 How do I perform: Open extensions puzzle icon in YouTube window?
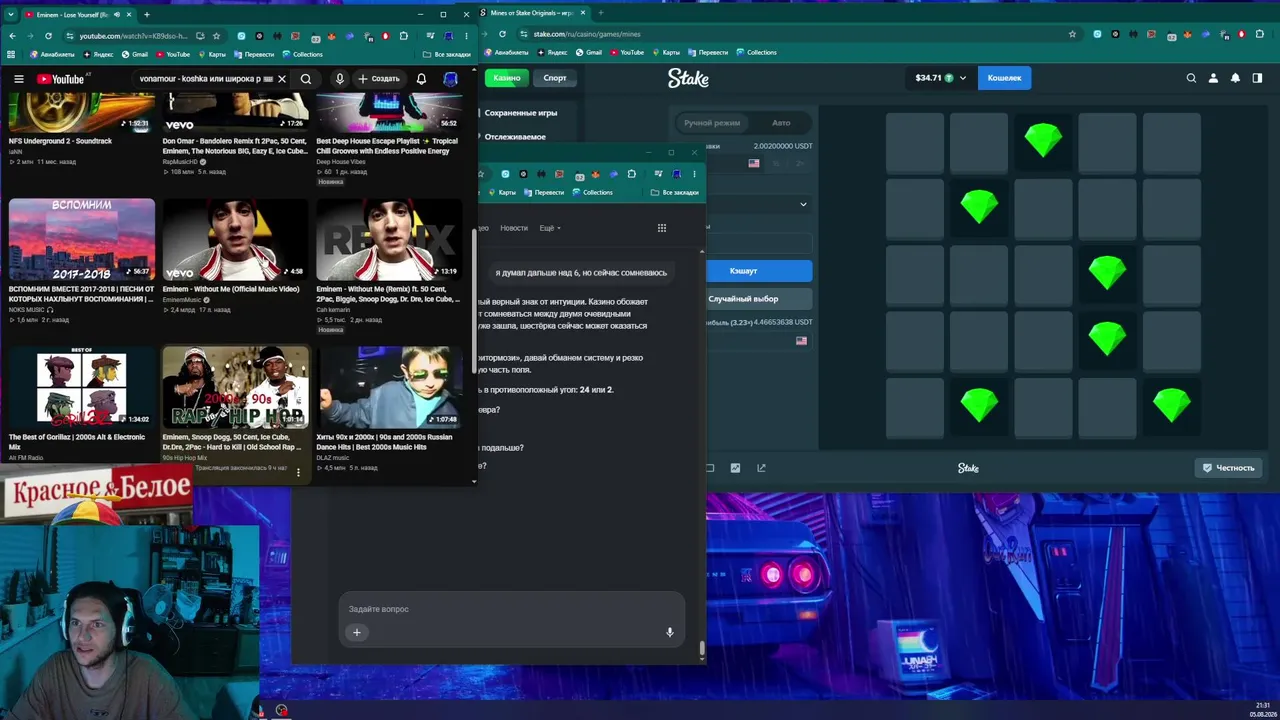(x=404, y=36)
